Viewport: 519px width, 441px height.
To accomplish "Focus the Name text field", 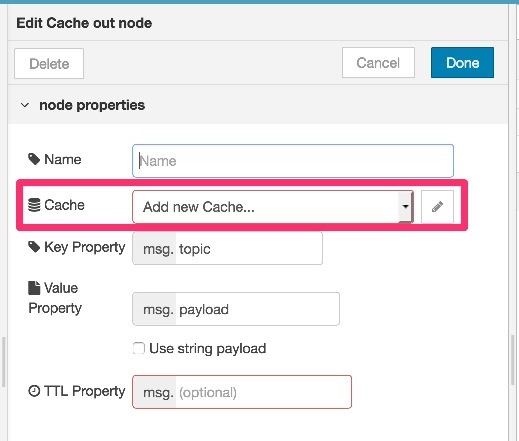I will (293, 161).
